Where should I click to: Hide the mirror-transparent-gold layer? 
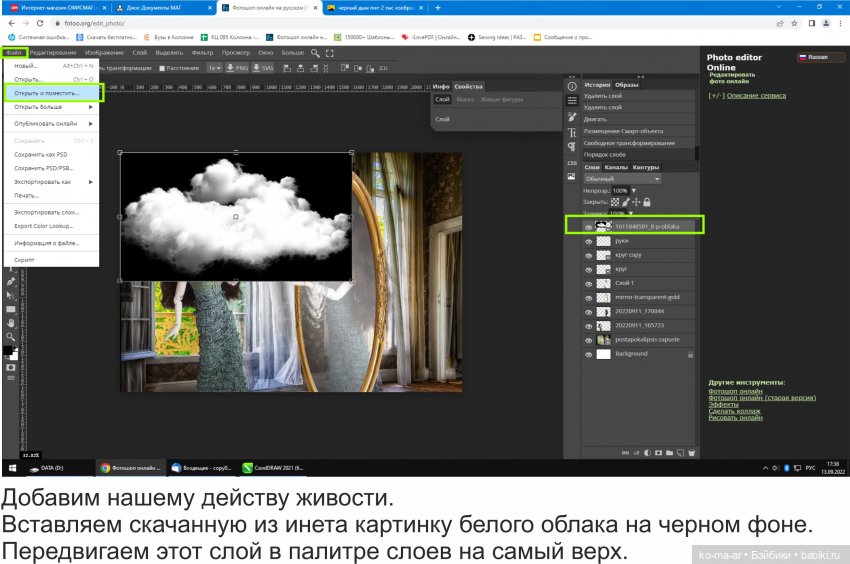pos(589,298)
